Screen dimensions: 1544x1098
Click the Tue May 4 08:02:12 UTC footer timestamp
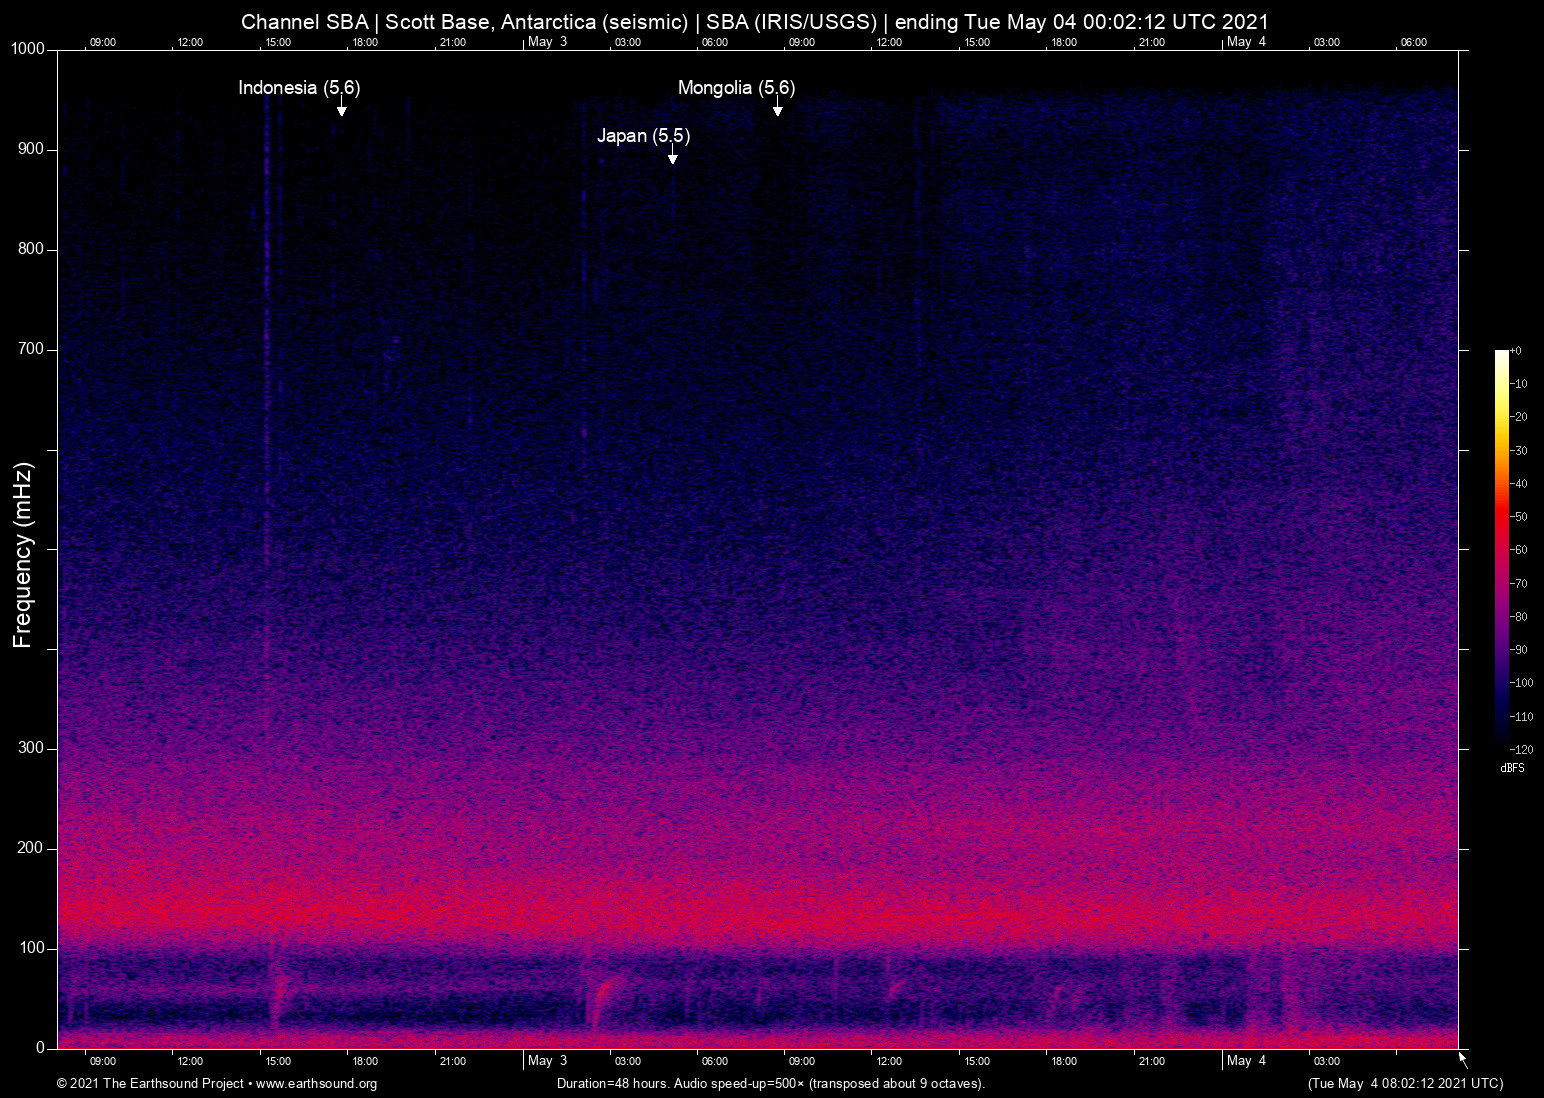click(x=1404, y=1084)
